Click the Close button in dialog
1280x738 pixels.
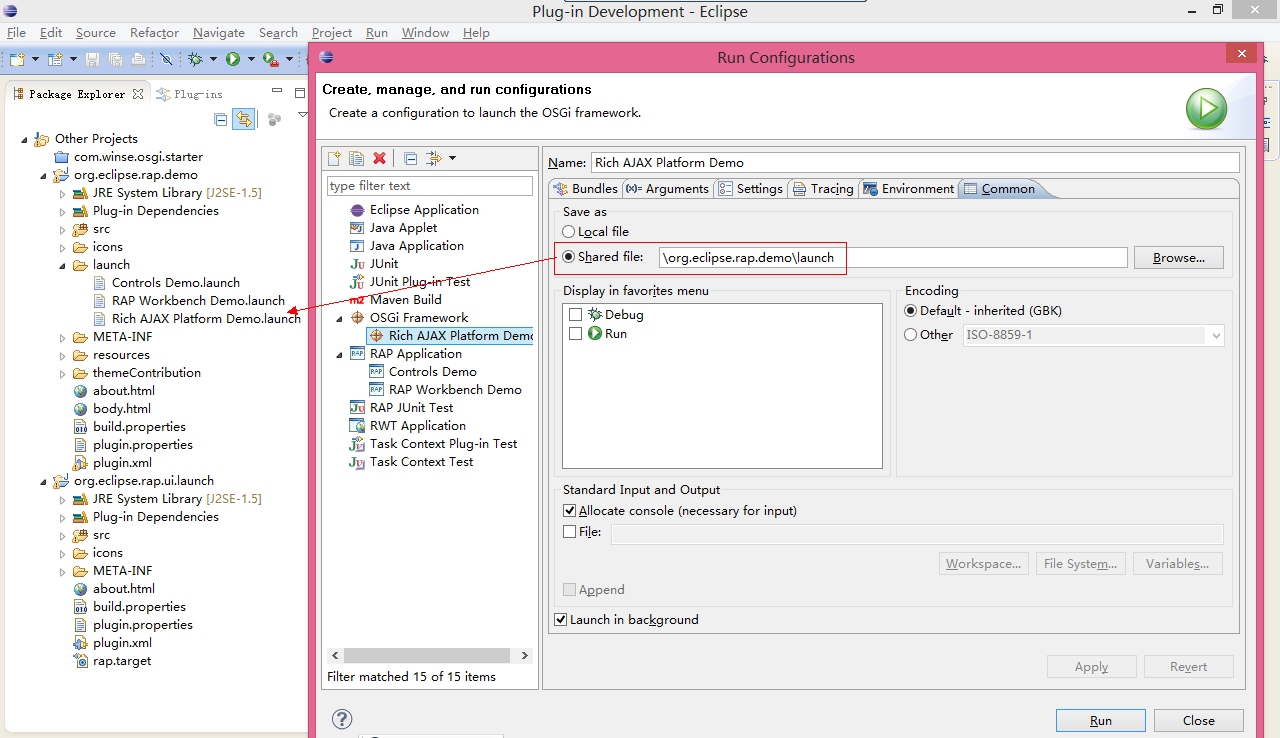tap(1198, 720)
